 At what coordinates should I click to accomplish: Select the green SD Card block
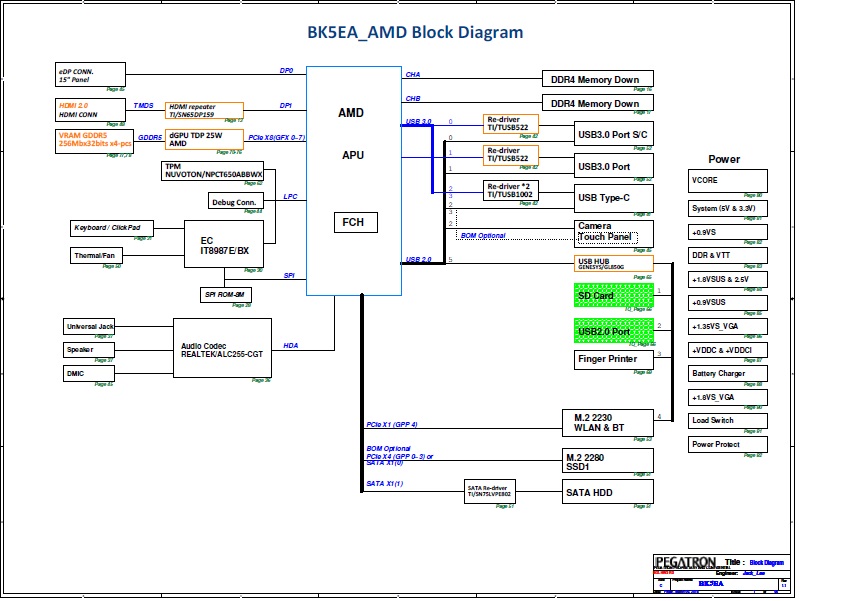[x=614, y=295]
